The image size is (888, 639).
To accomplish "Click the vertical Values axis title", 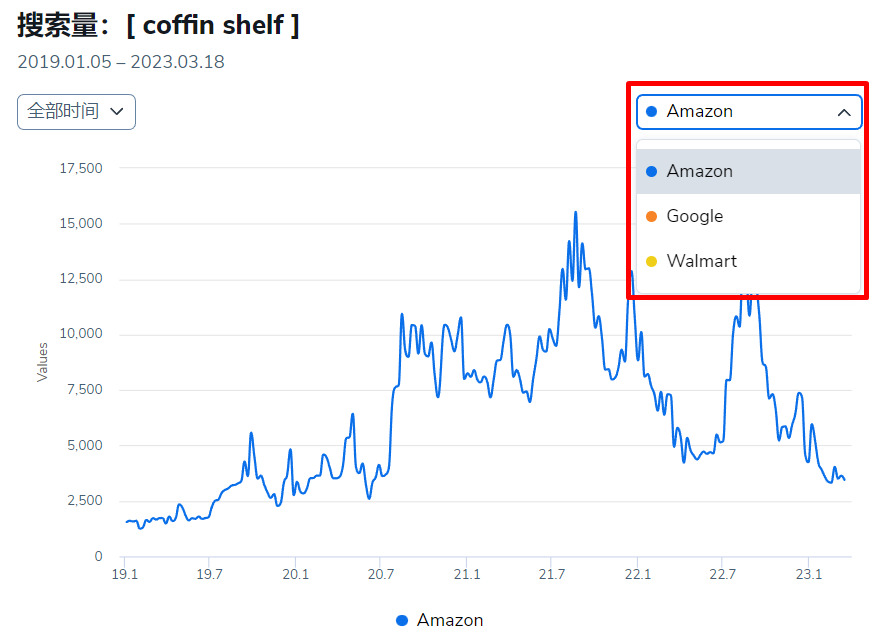I will pyautogui.click(x=42, y=362).
